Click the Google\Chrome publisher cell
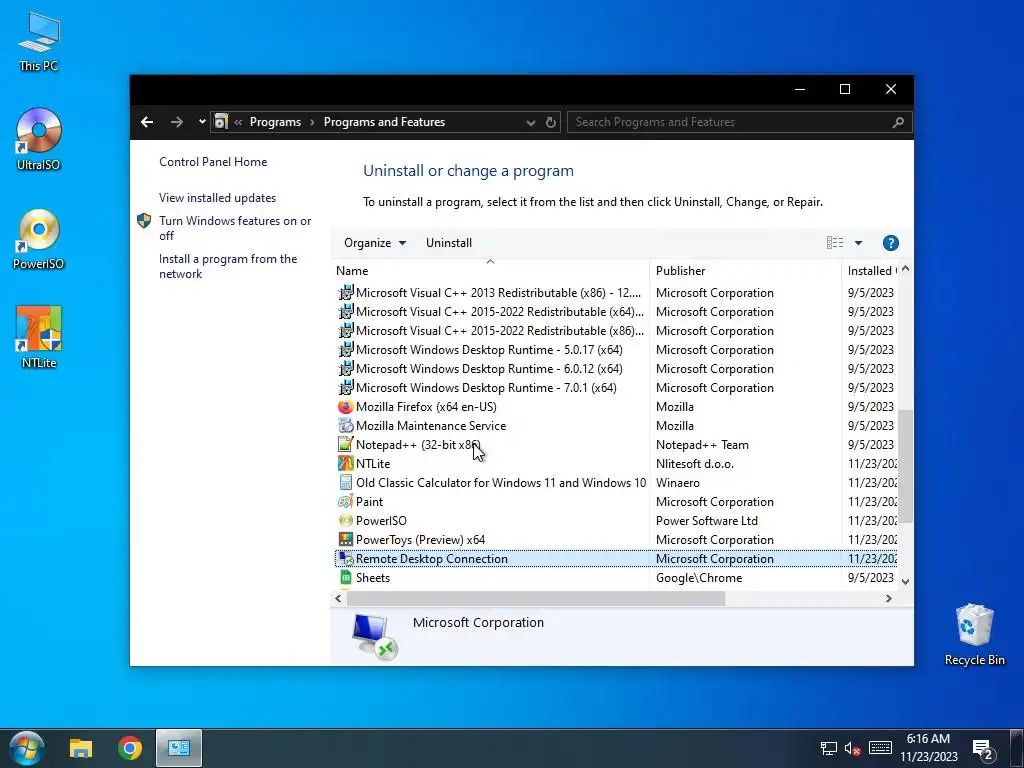The width and height of the screenshot is (1024, 768). click(699, 577)
